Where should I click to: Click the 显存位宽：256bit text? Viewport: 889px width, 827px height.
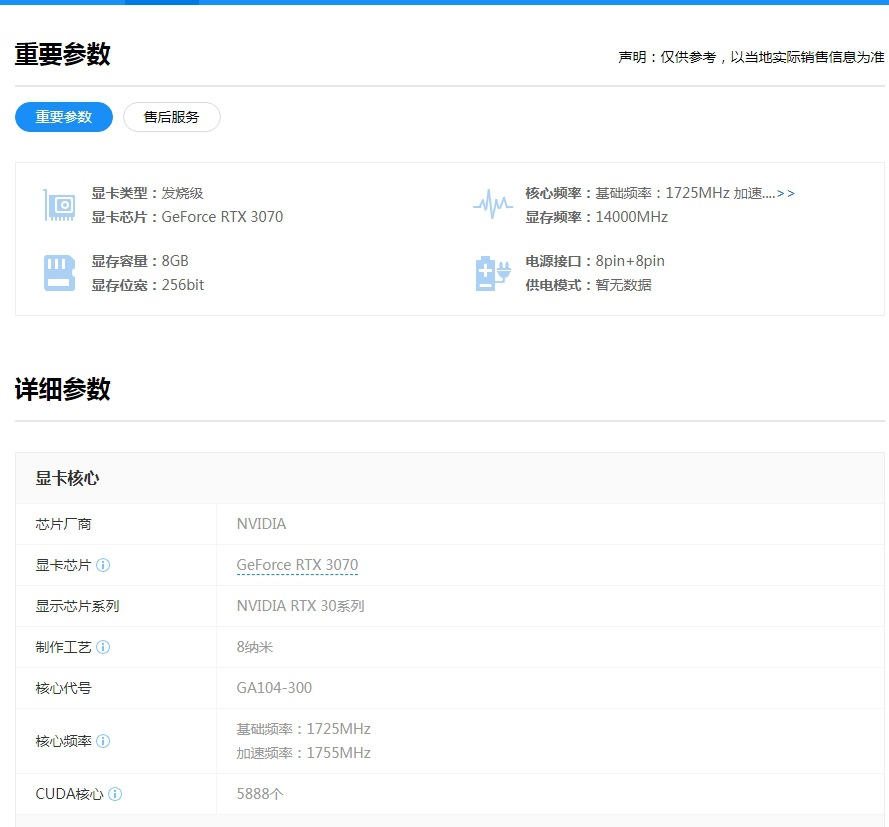coord(147,285)
